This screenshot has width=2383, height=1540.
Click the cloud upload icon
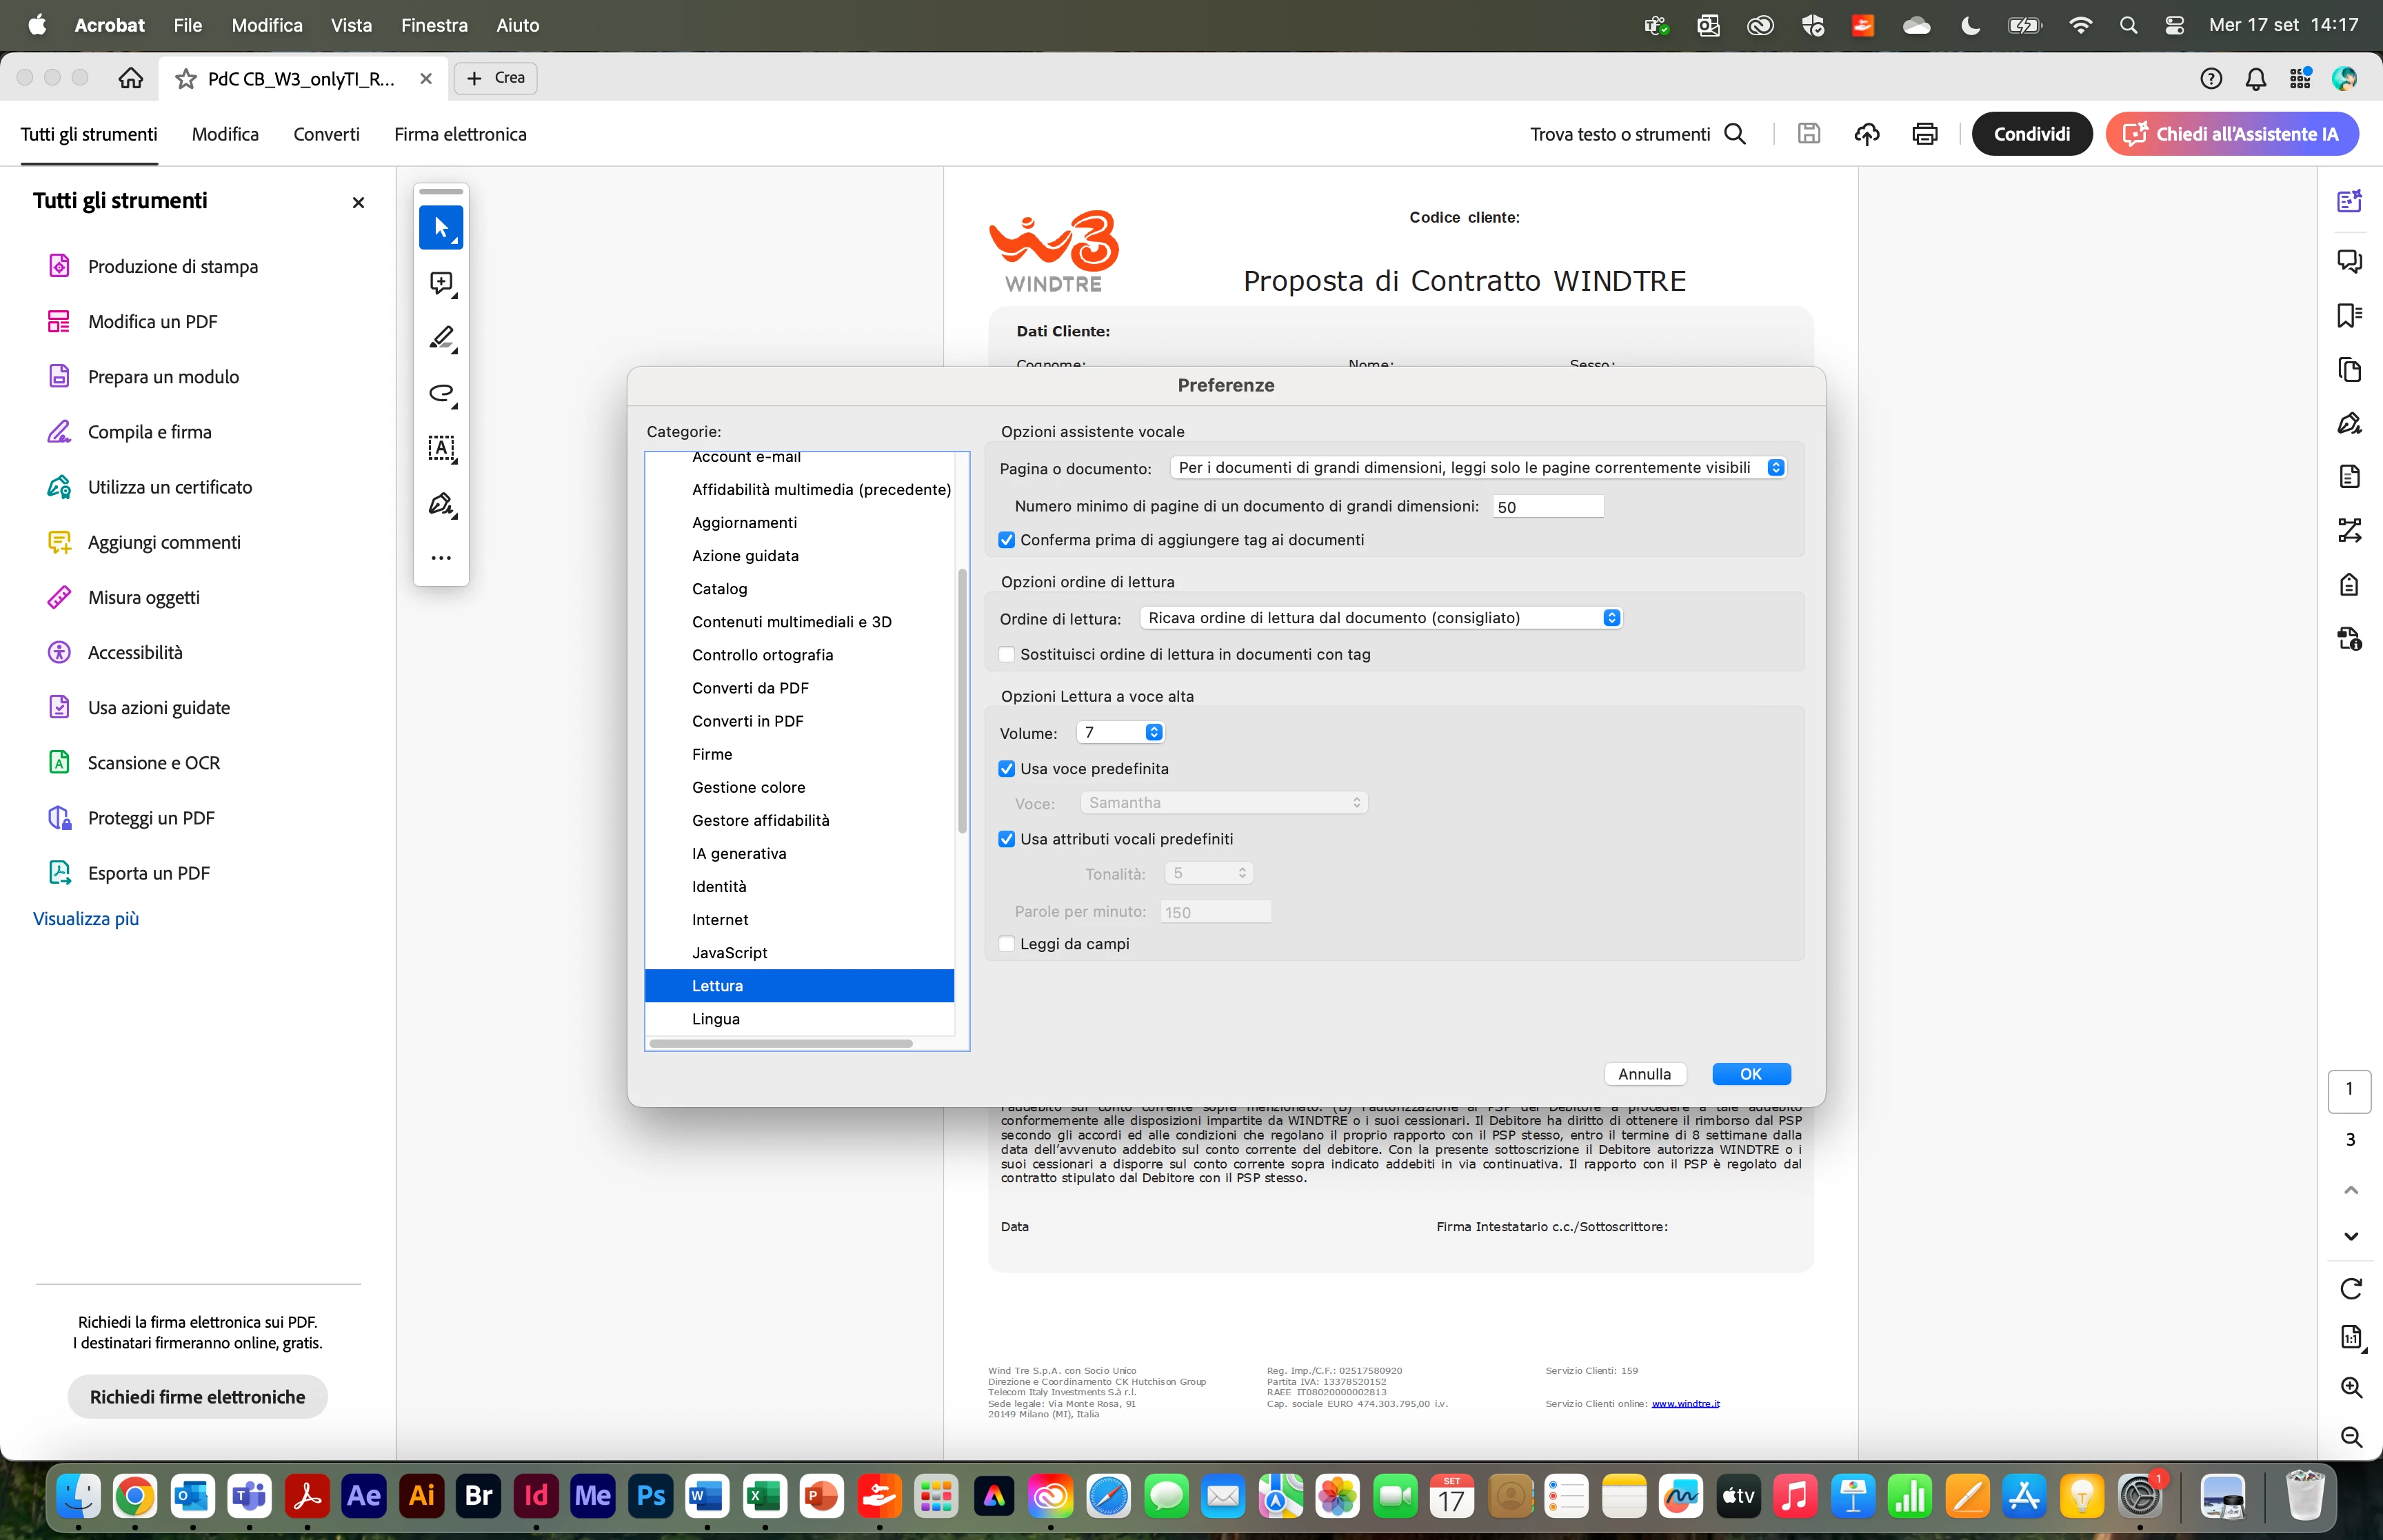1866,134
